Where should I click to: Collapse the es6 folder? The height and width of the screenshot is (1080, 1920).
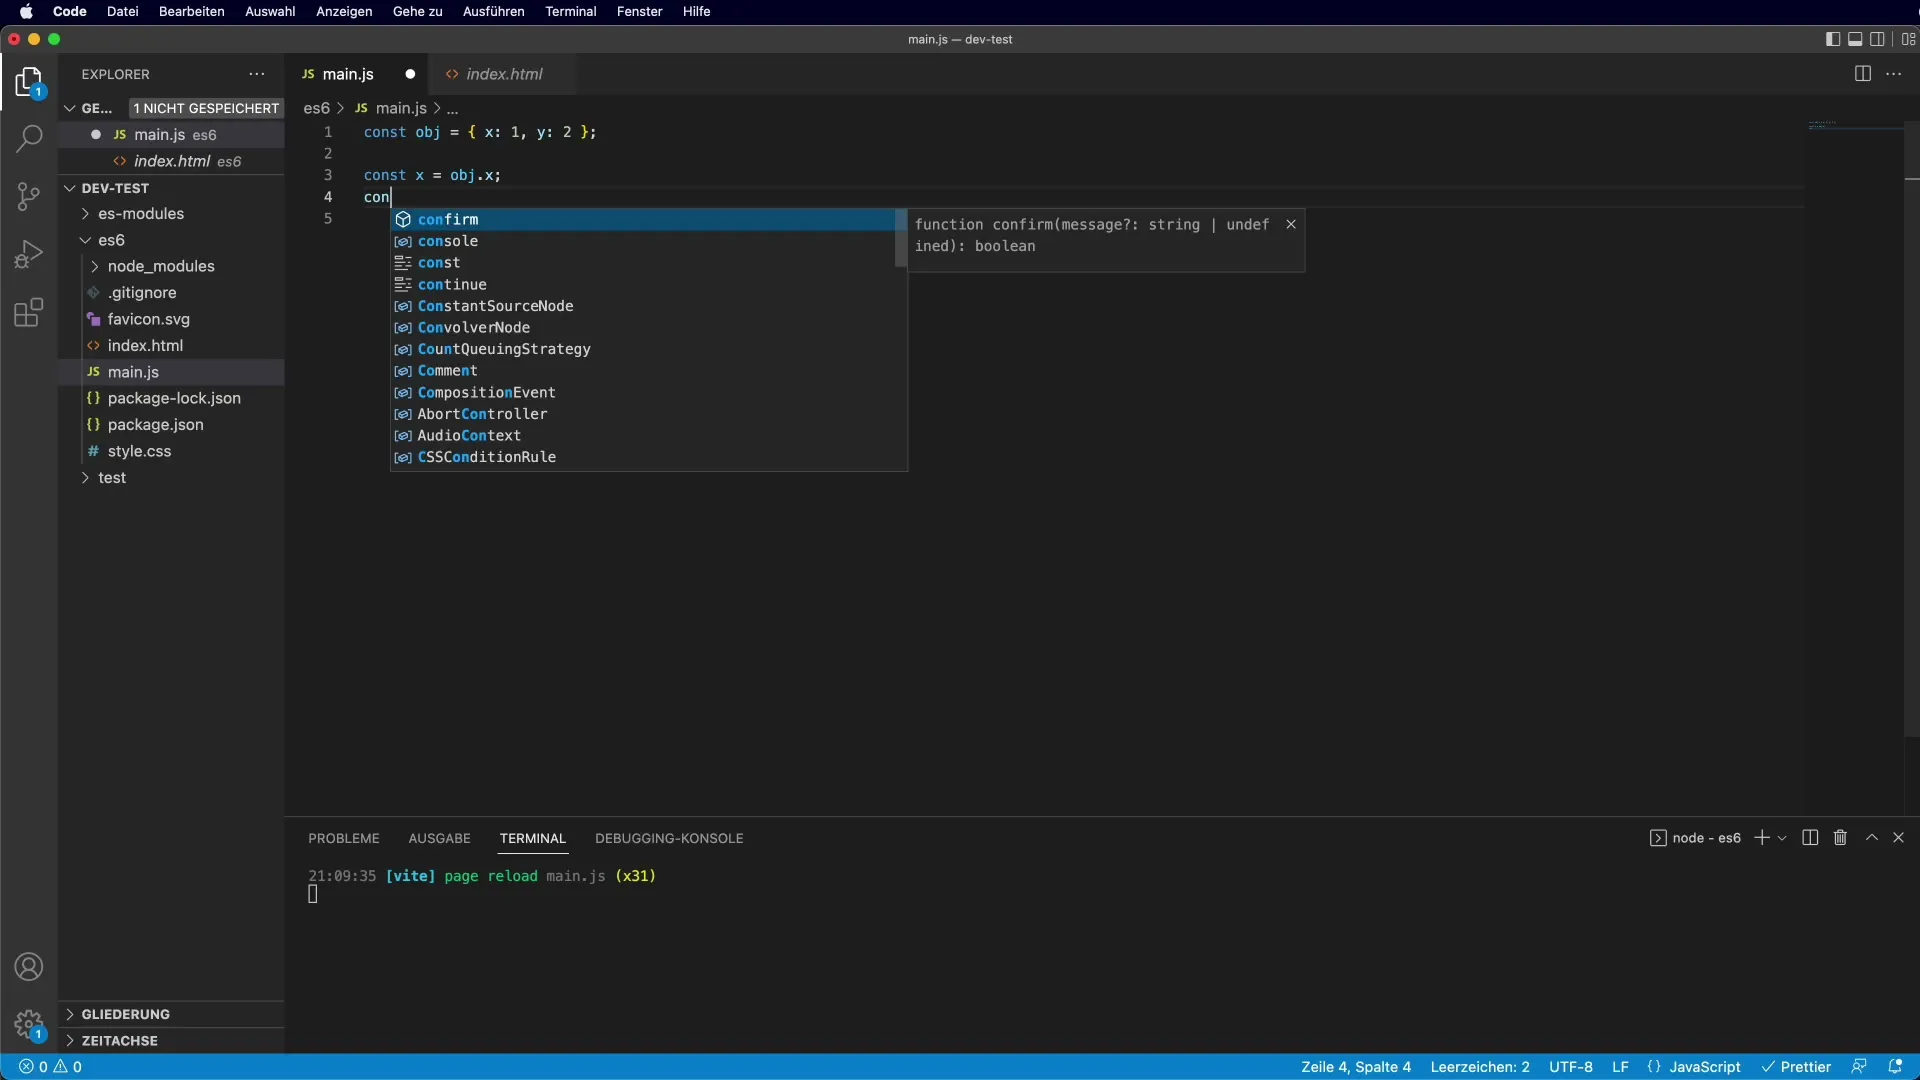(111, 240)
